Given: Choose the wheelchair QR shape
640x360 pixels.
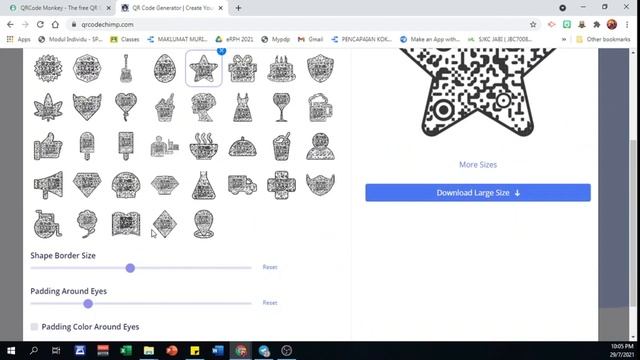Looking at the screenshot, I should coord(48,224).
